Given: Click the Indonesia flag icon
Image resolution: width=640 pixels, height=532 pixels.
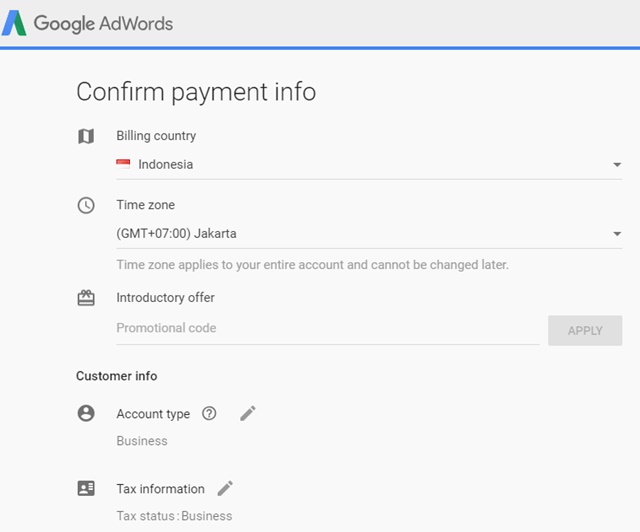Looking at the screenshot, I should pos(124,164).
